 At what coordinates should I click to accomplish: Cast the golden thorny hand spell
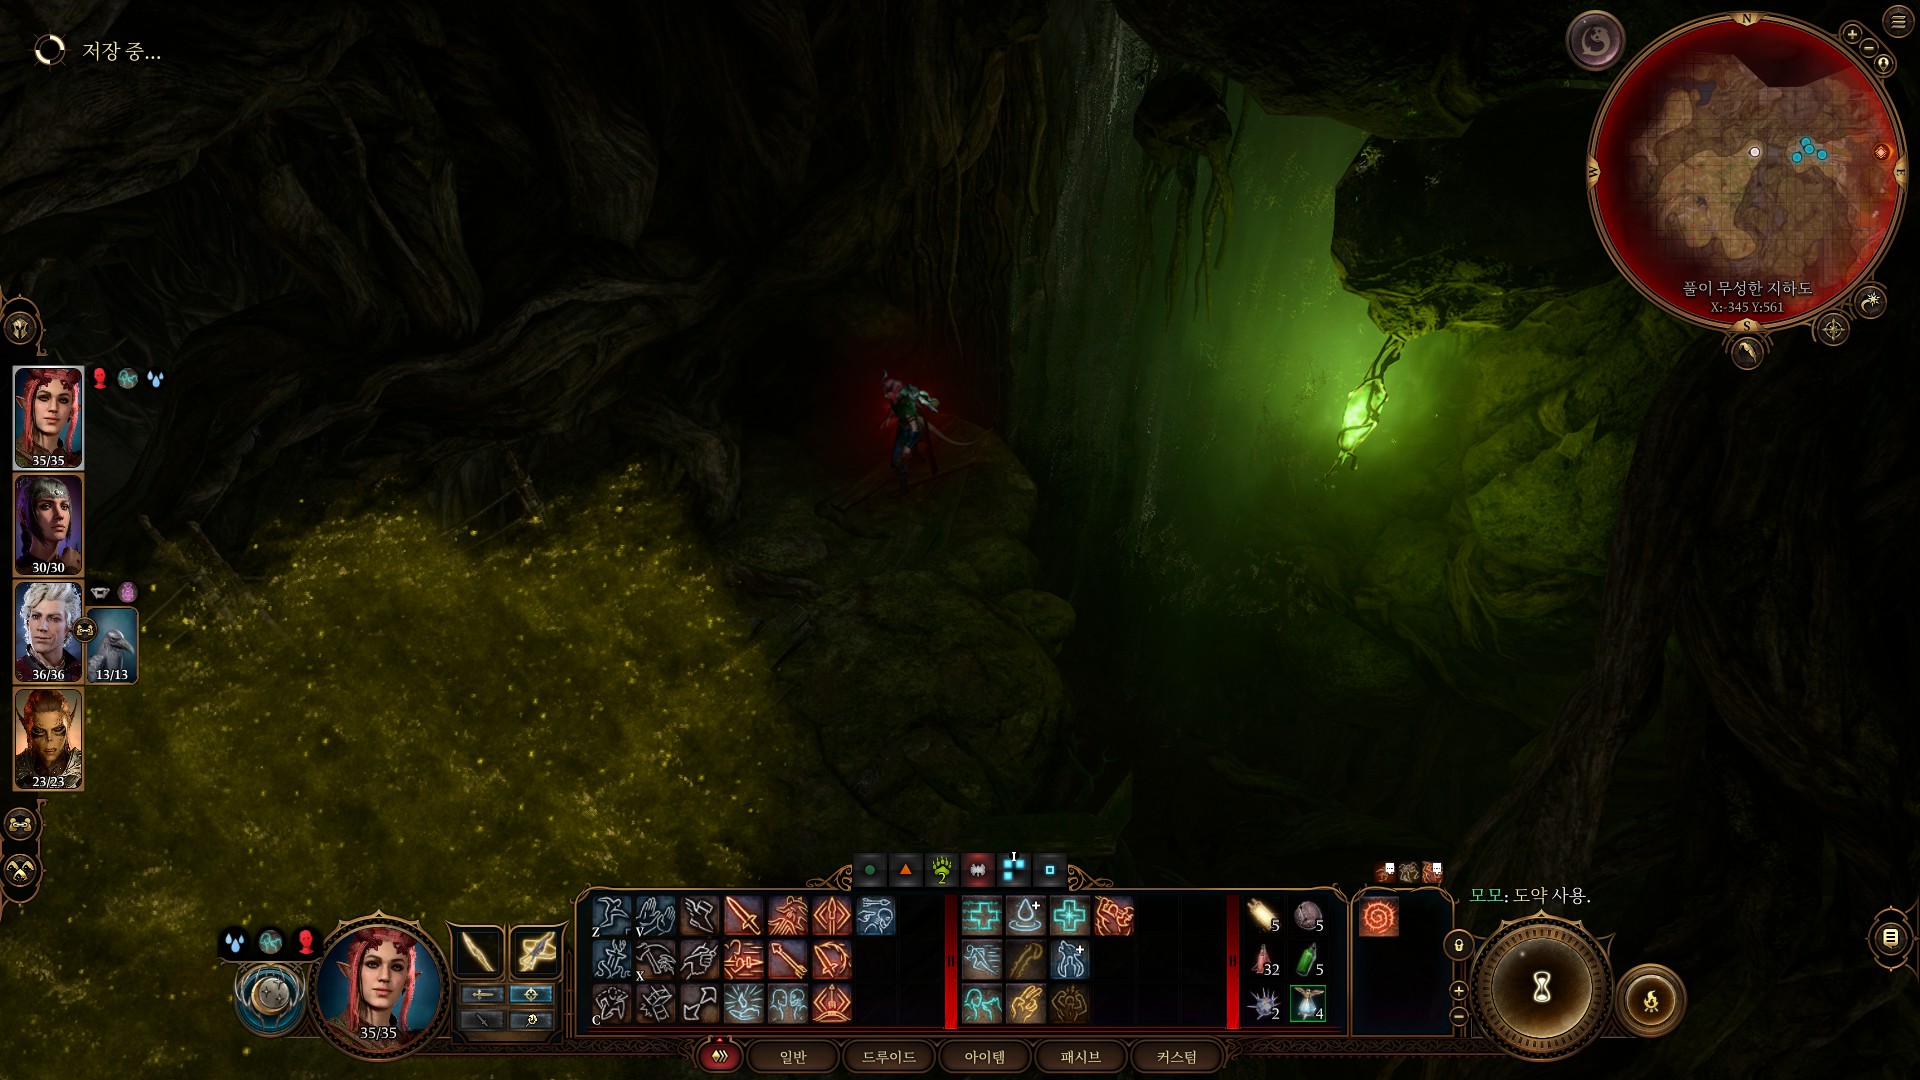pyautogui.click(x=1025, y=1003)
